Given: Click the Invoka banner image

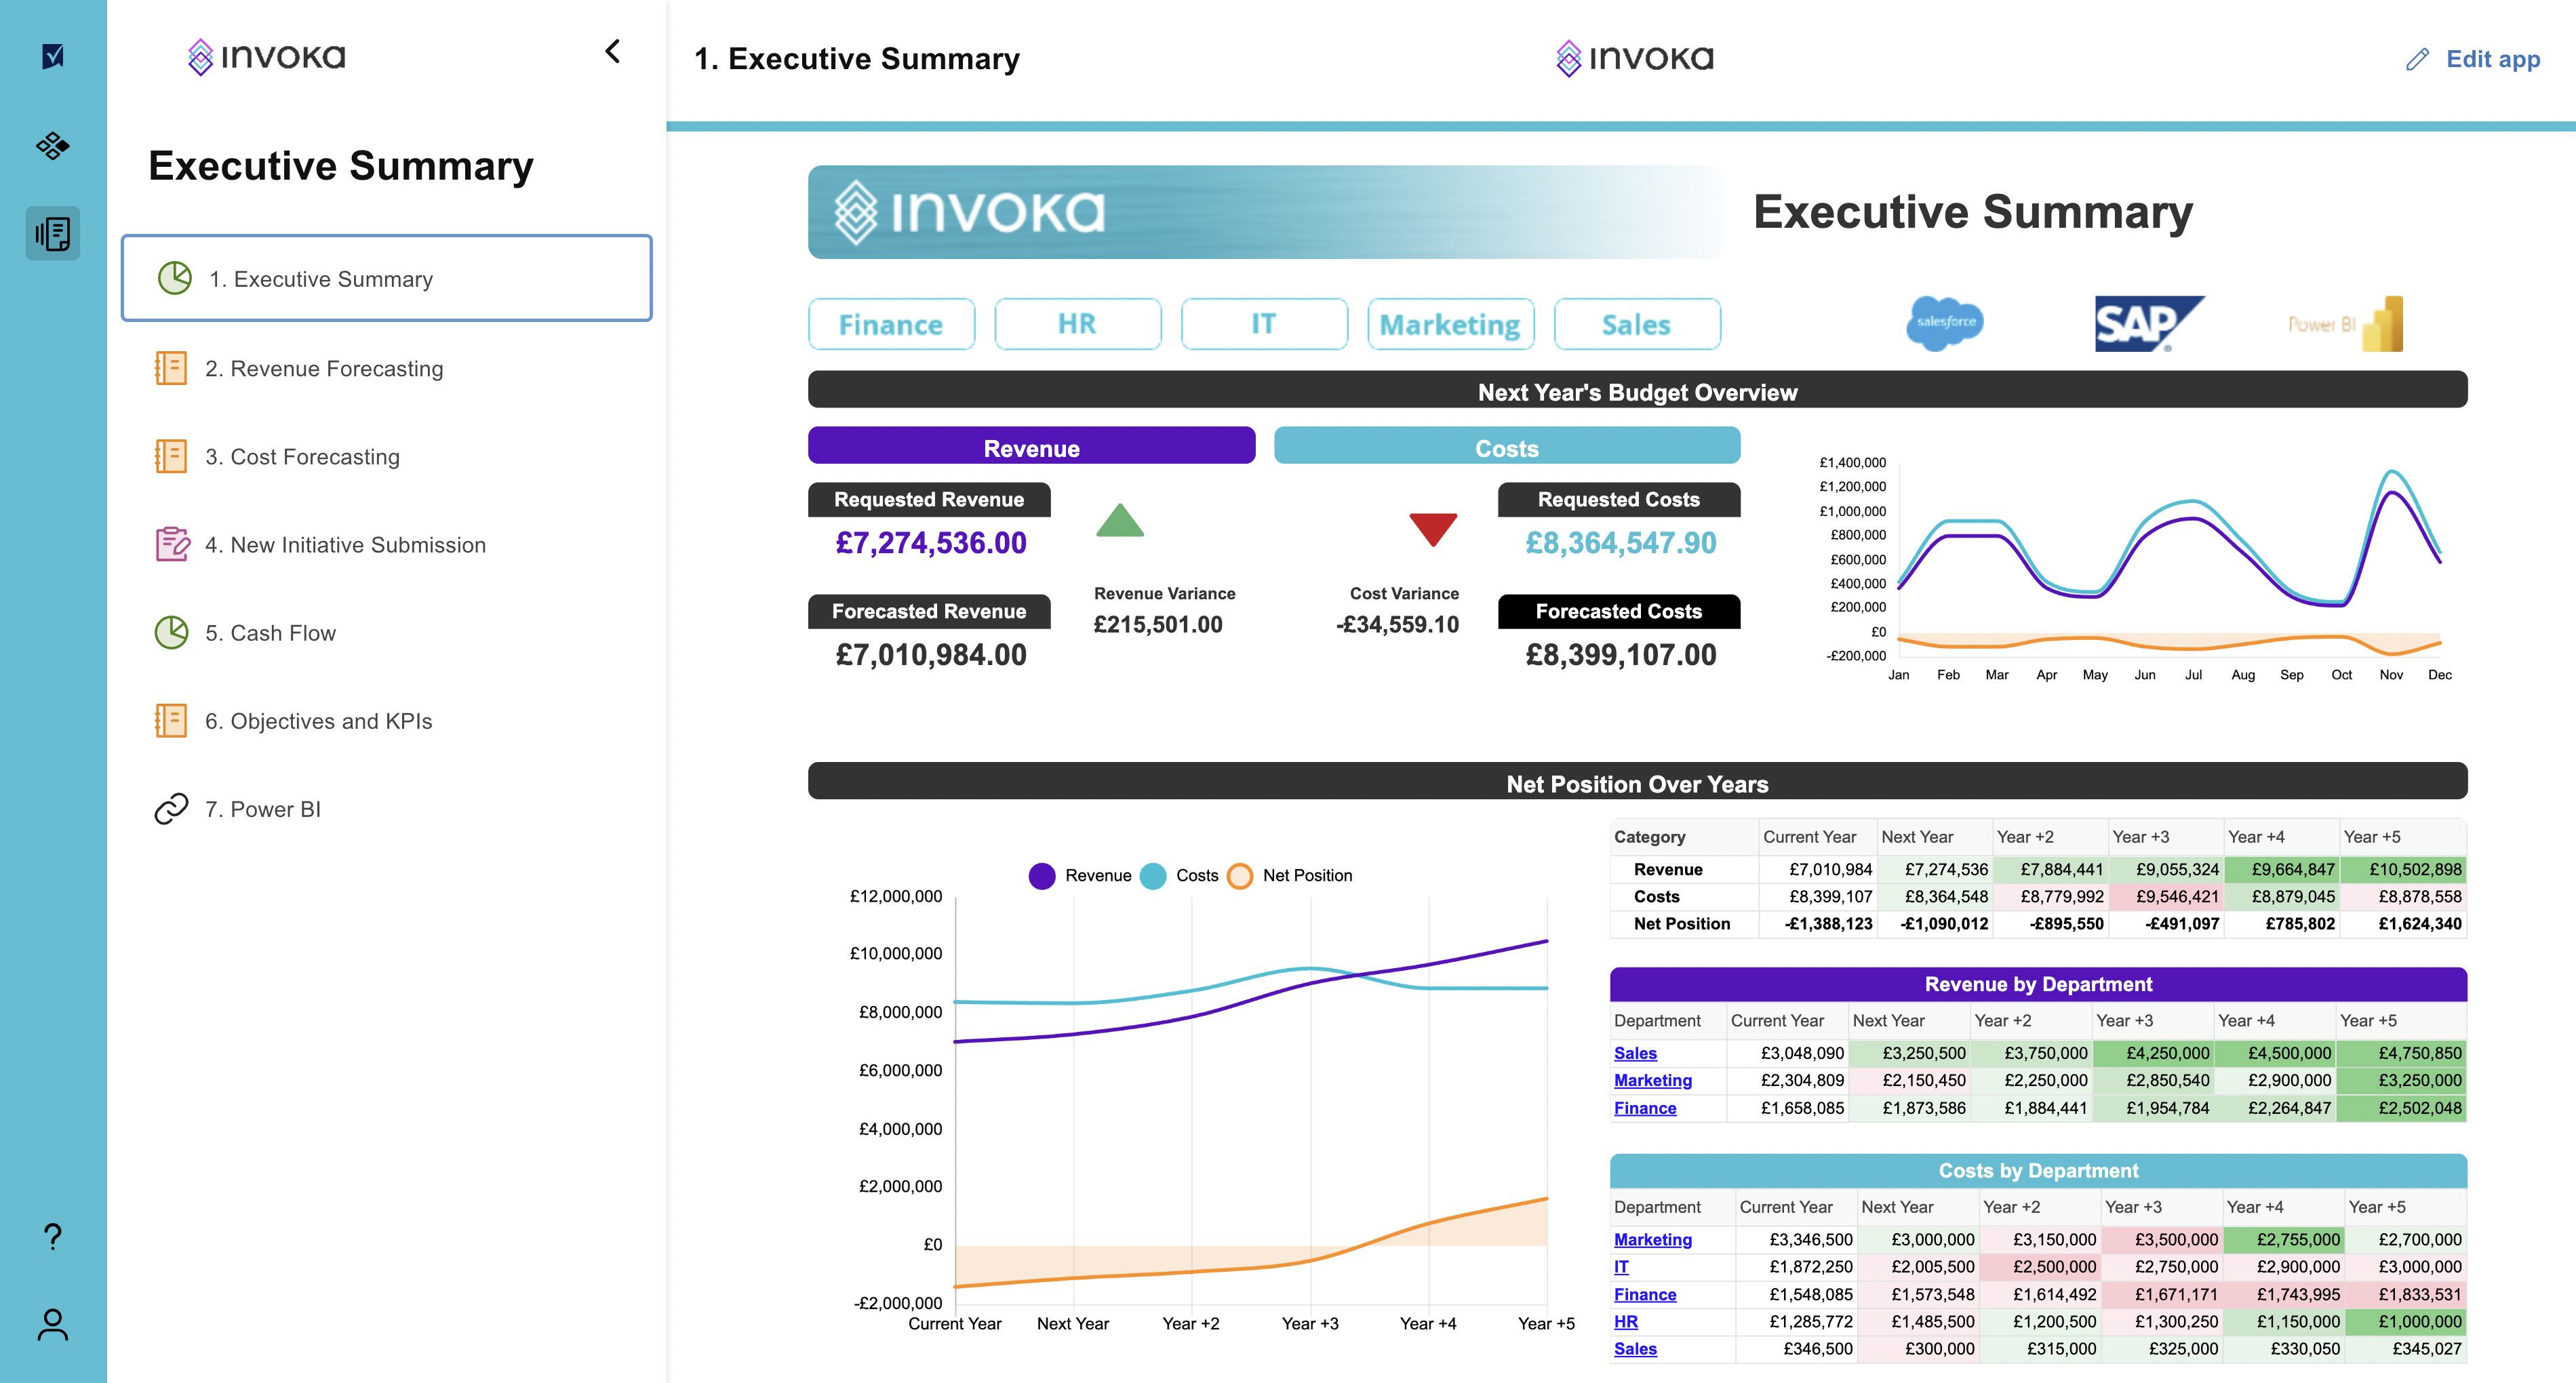Looking at the screenshot, I should coord(1264,212).
